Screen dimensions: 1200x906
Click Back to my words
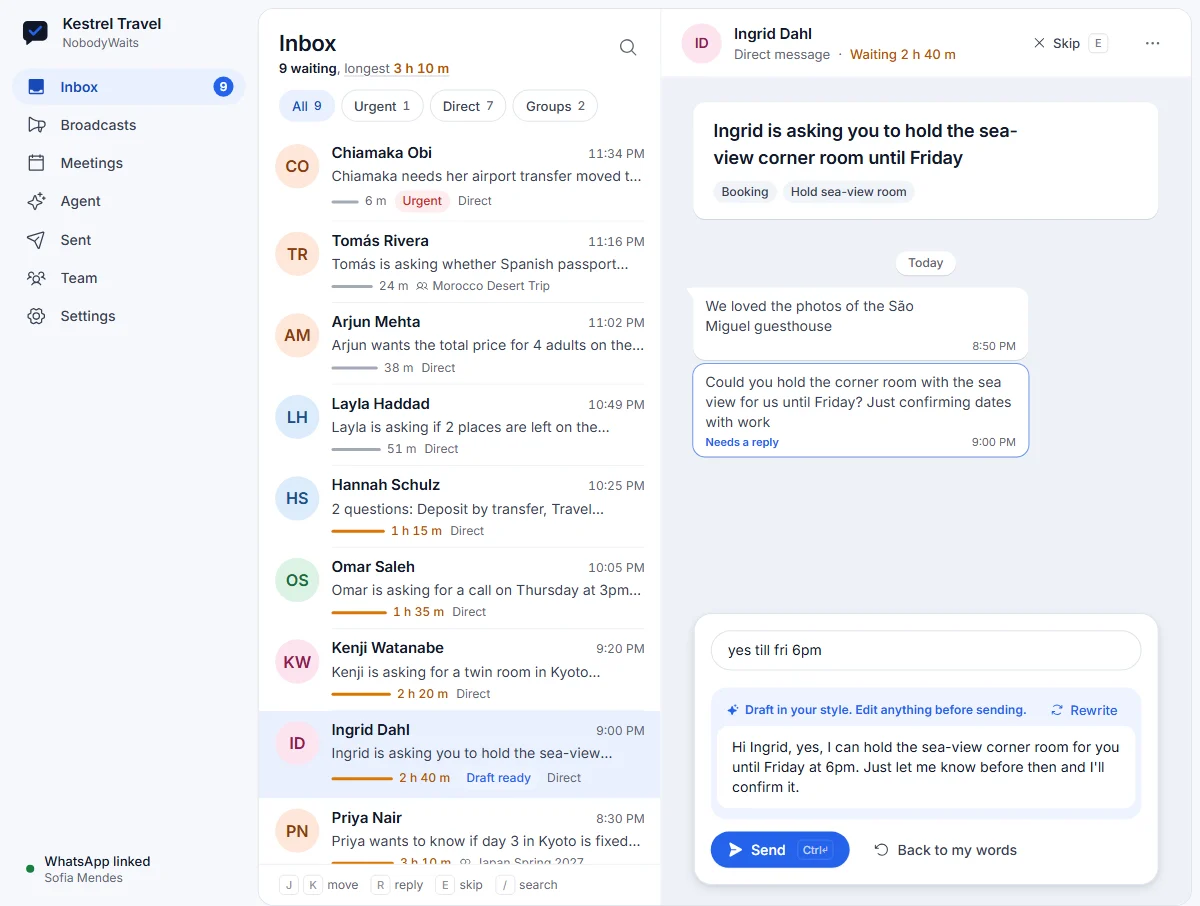point(946,850)
